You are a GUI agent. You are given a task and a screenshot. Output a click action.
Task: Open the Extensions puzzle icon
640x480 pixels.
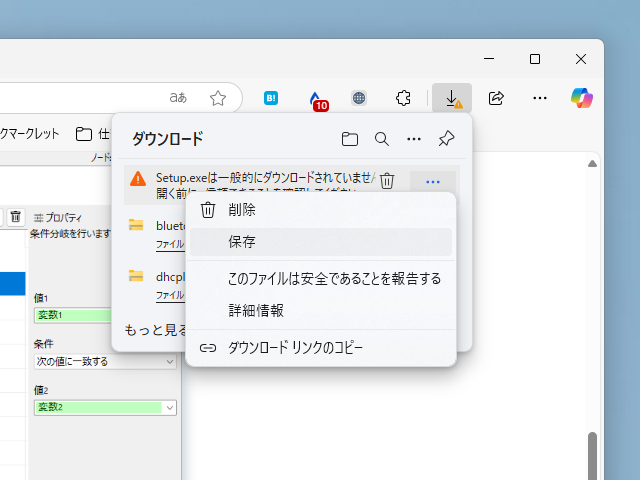point(403,98)
